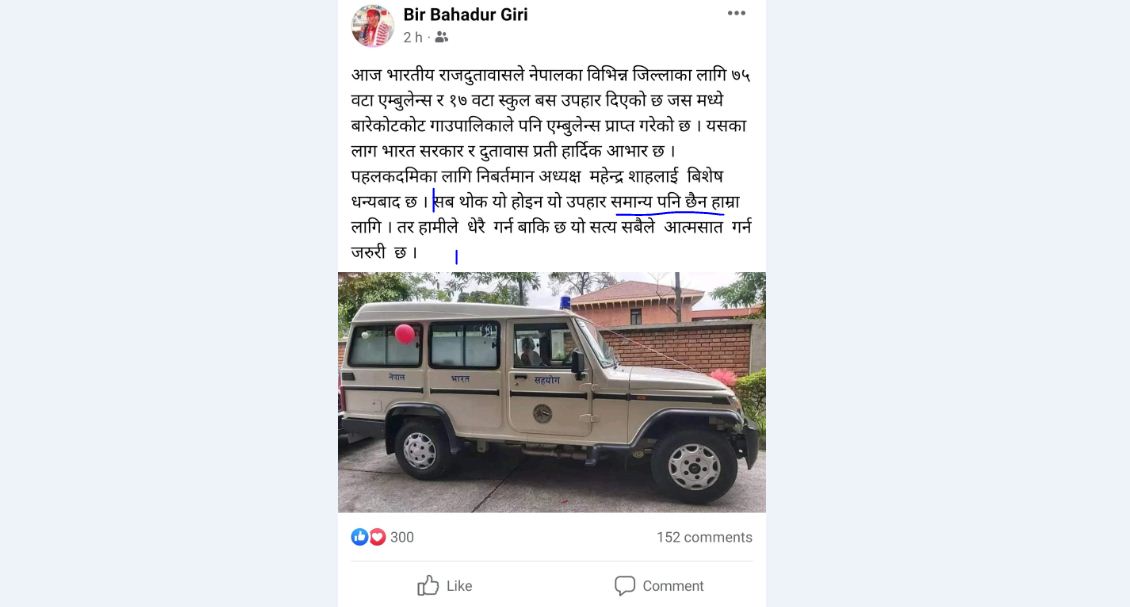Click the thumbs-up outline Like icon
The image size is (1130, 607).
pyautogui.click(x=428, y=585)
